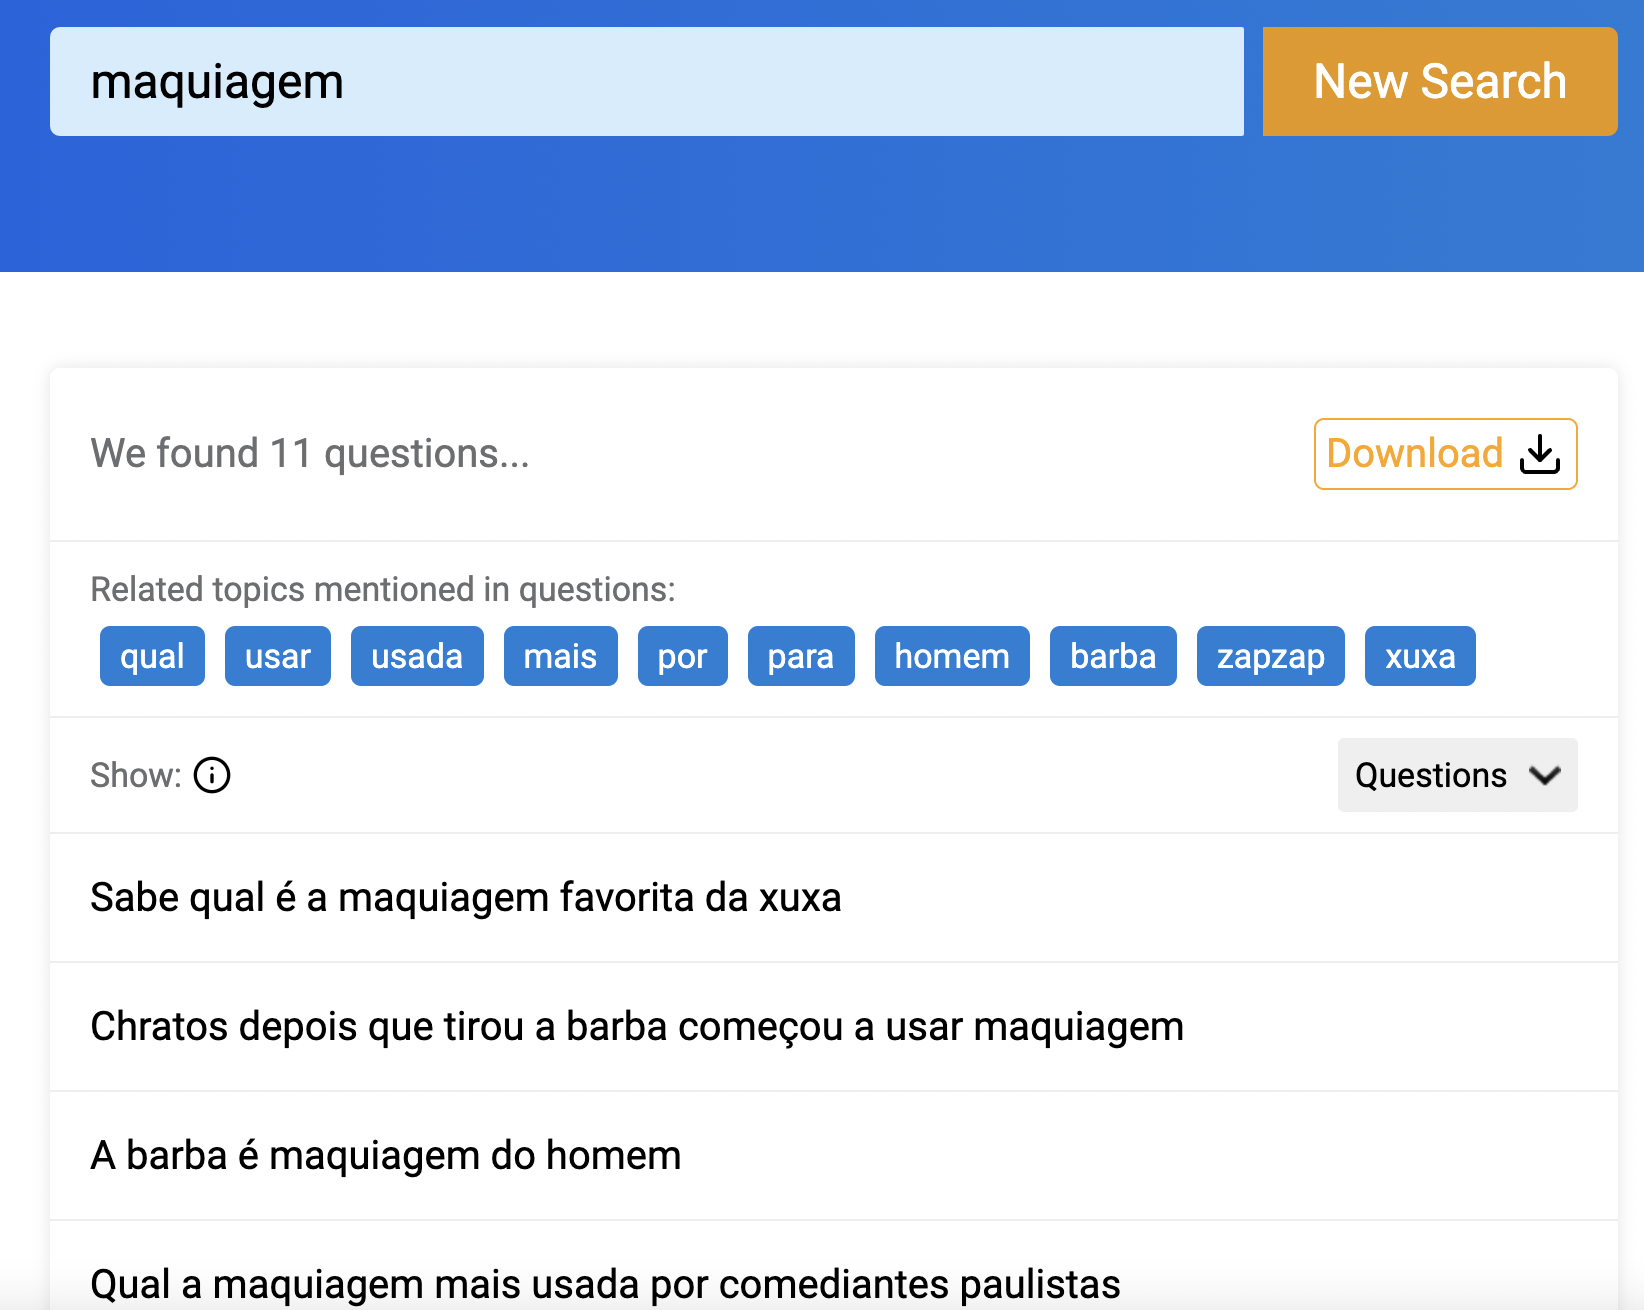Select the 'qual' topic pill
Viewport: 1644px width, 1310px height.
click(x=152, y=656)
